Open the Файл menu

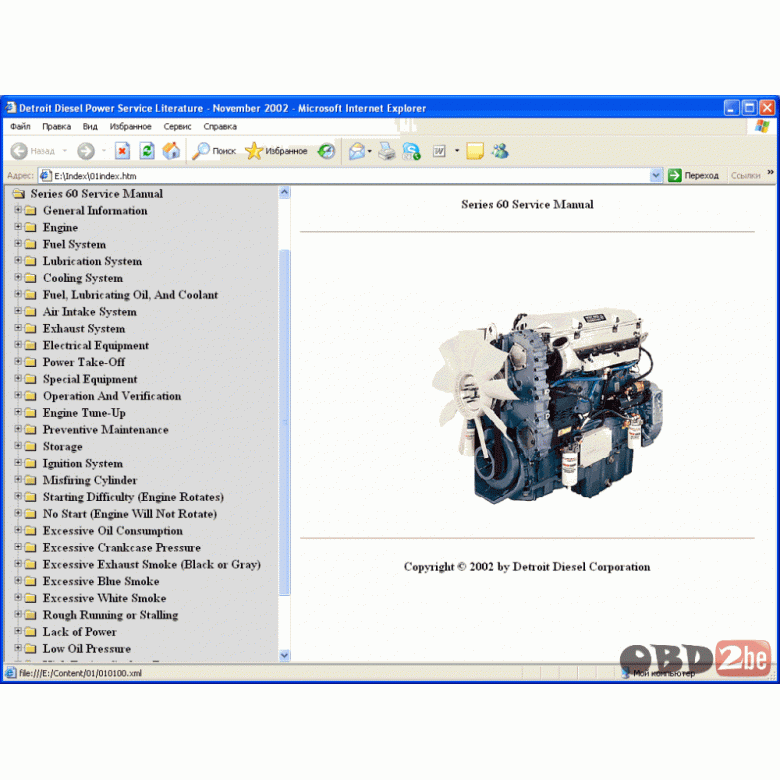pos(20,126)
